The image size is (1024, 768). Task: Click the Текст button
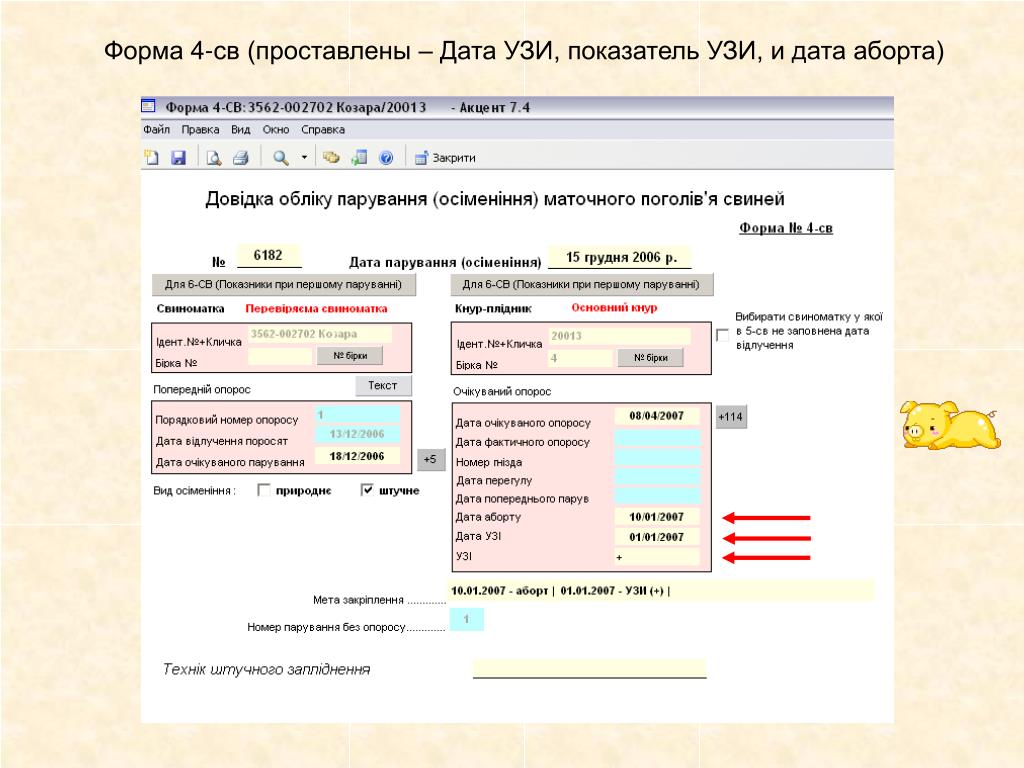point(383,385)
